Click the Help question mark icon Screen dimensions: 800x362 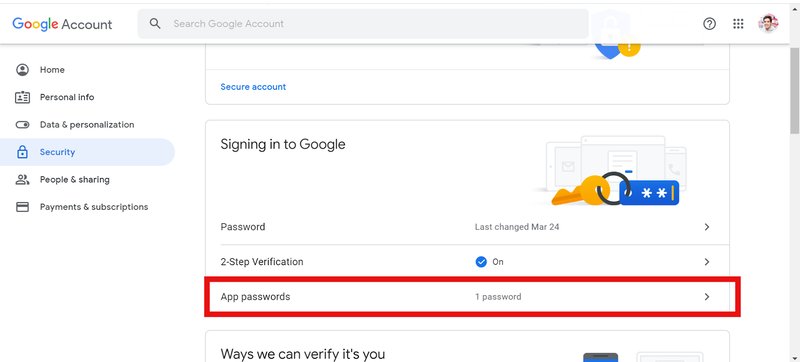709,23
